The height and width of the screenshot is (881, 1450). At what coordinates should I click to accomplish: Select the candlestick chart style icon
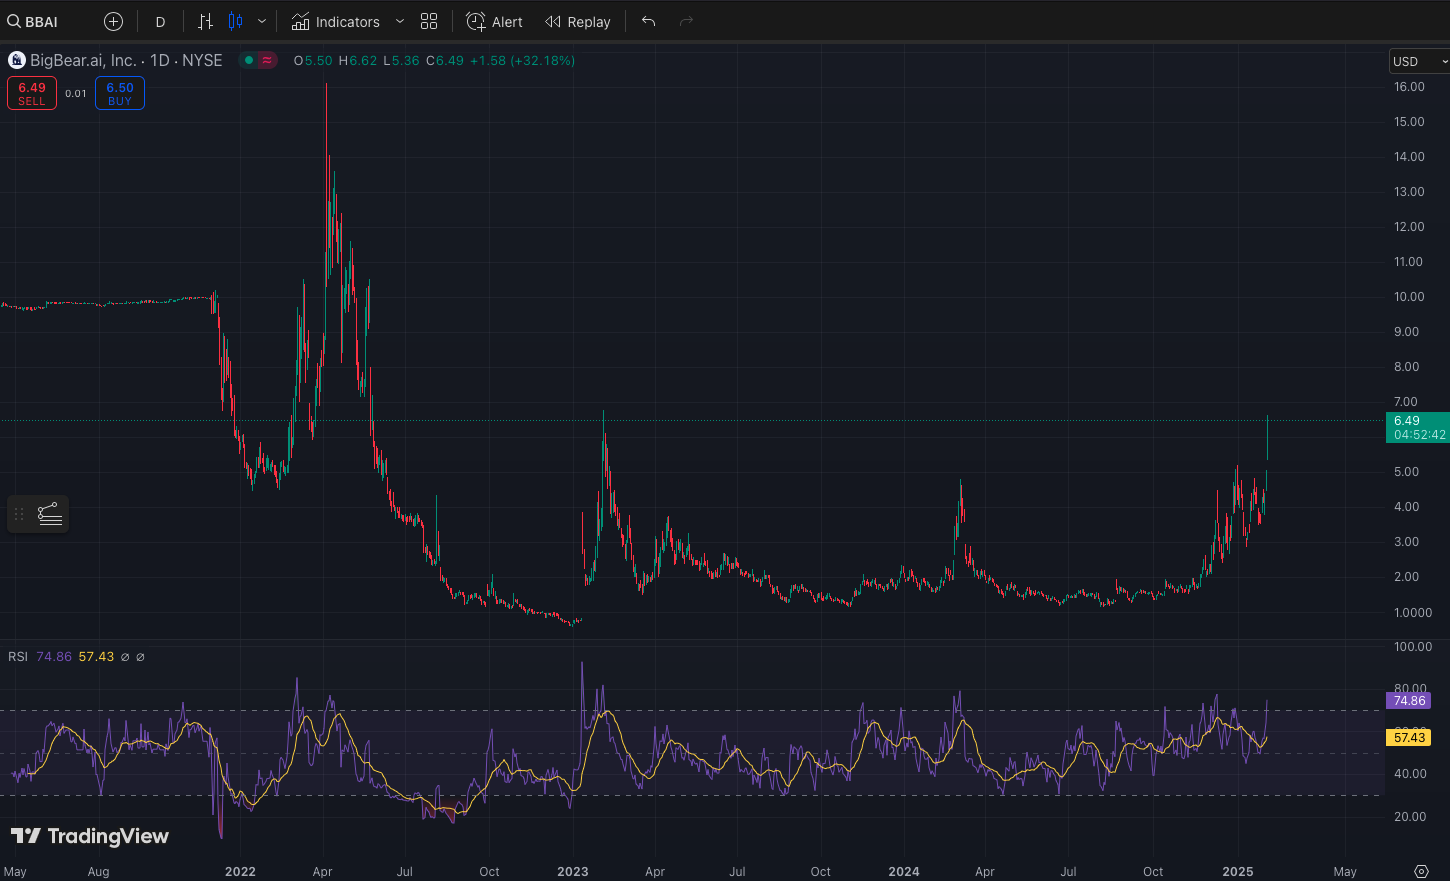tap(236, 21)
